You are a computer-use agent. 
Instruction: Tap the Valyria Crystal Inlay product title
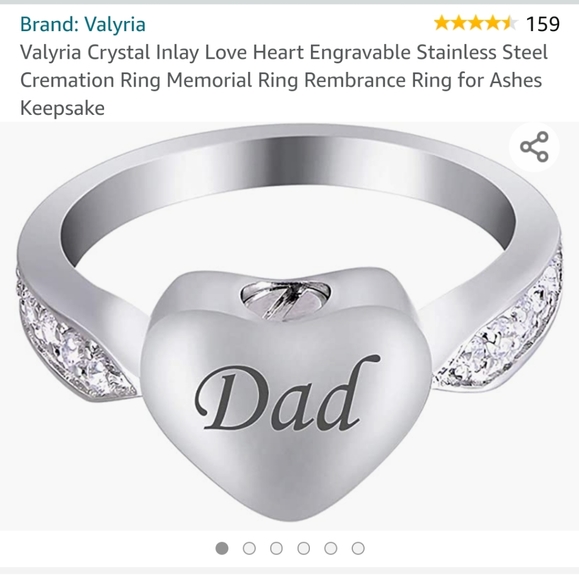pyautogui.click(x=284, y=80)
